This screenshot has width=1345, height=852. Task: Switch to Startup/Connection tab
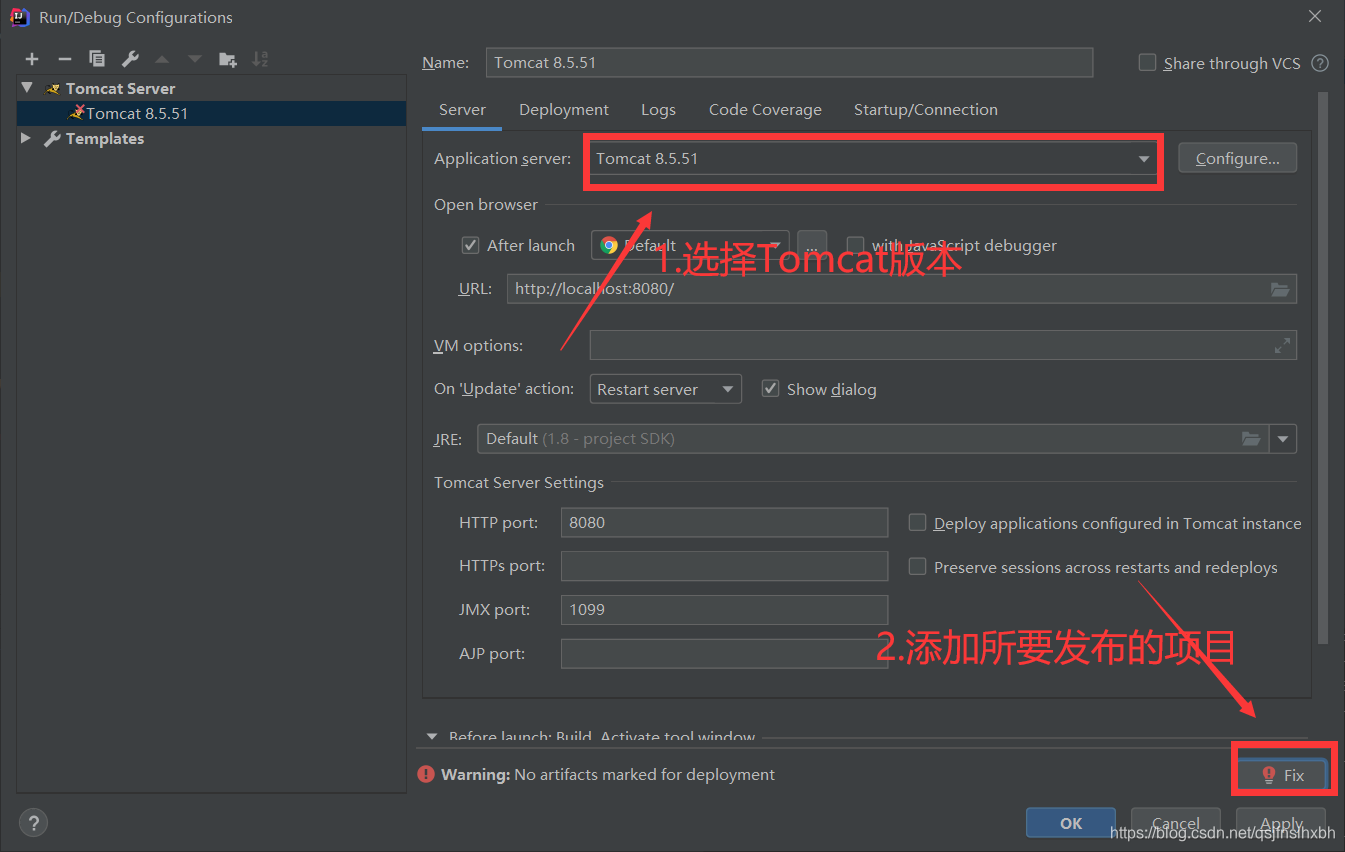pos(925,110)
